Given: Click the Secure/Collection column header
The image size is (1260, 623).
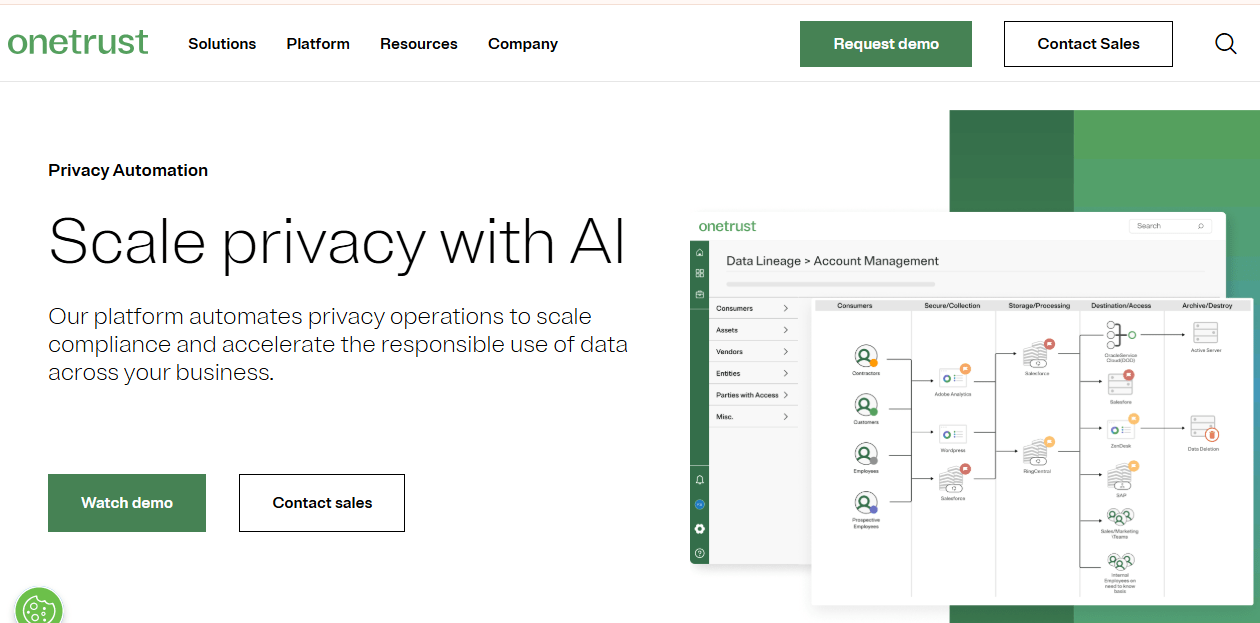Looking at the screenshot, I should [x=952, y=305].
